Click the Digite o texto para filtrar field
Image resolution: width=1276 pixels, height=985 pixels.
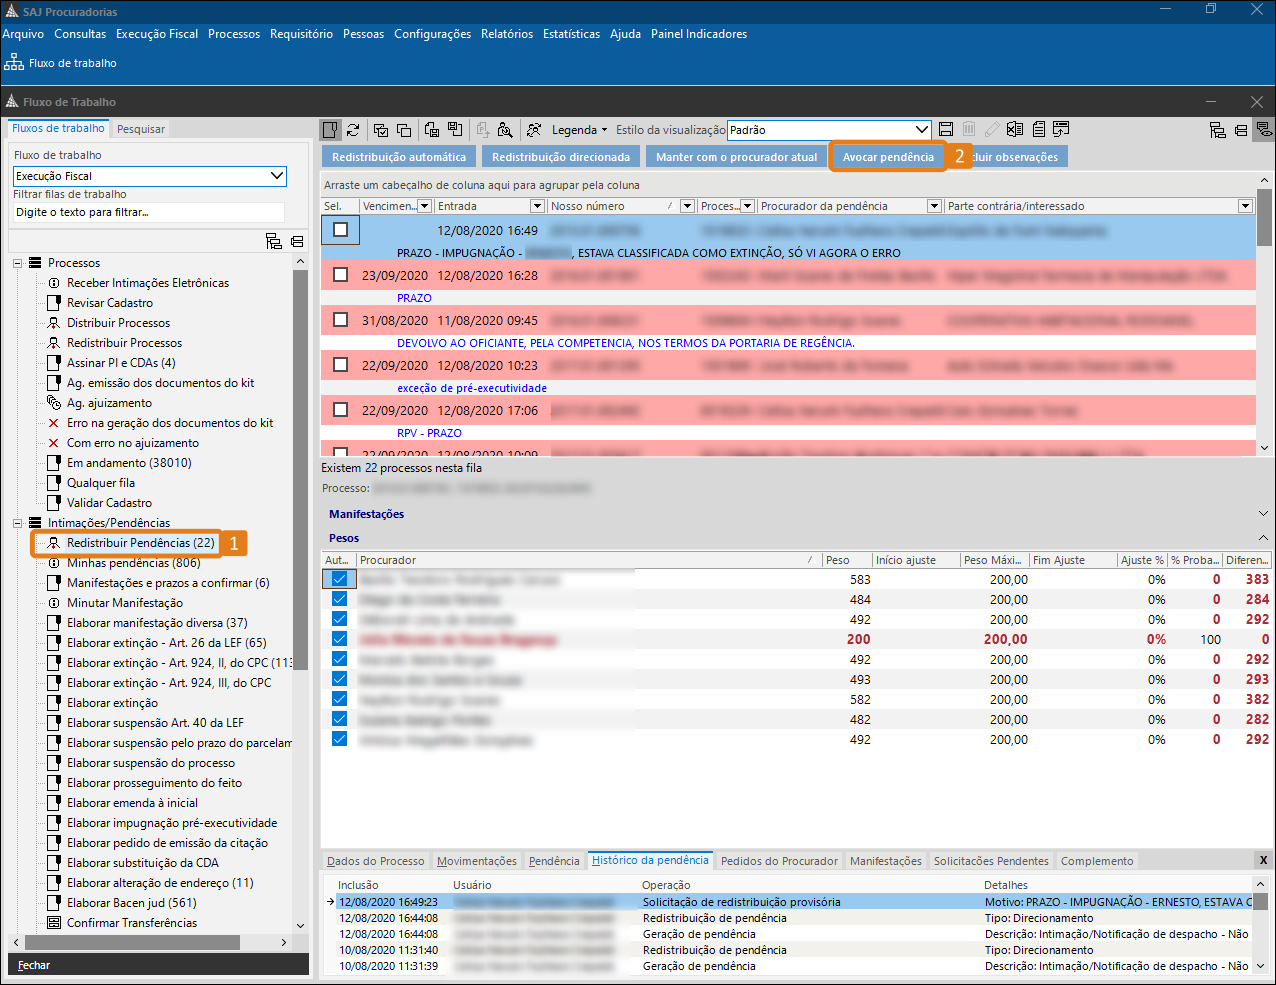click(148, 212)
